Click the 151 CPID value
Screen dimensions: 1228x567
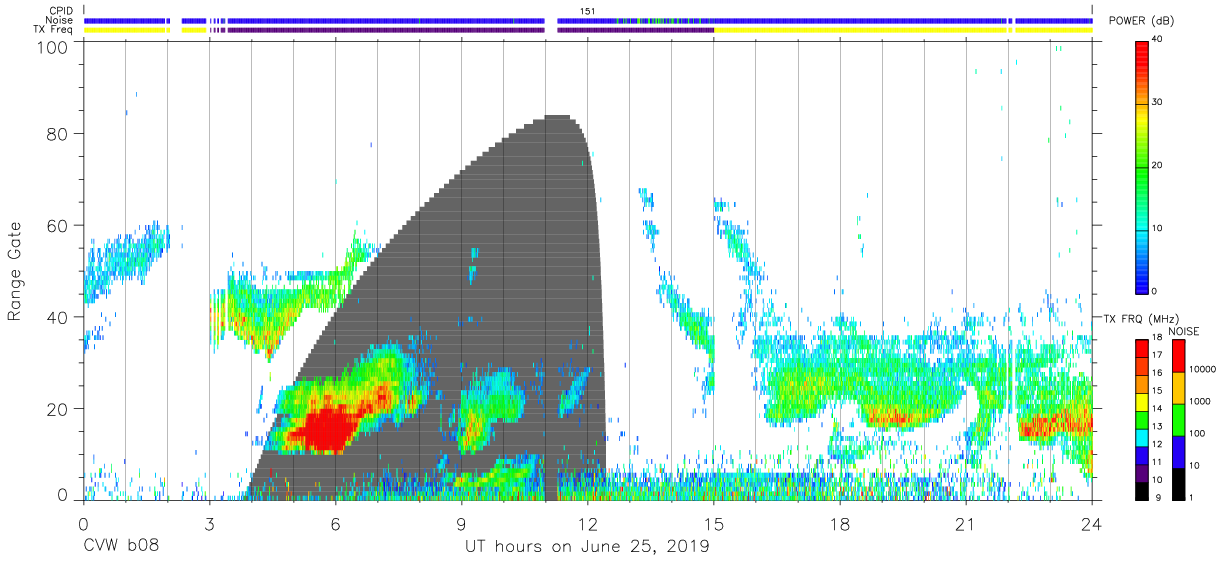587,11
